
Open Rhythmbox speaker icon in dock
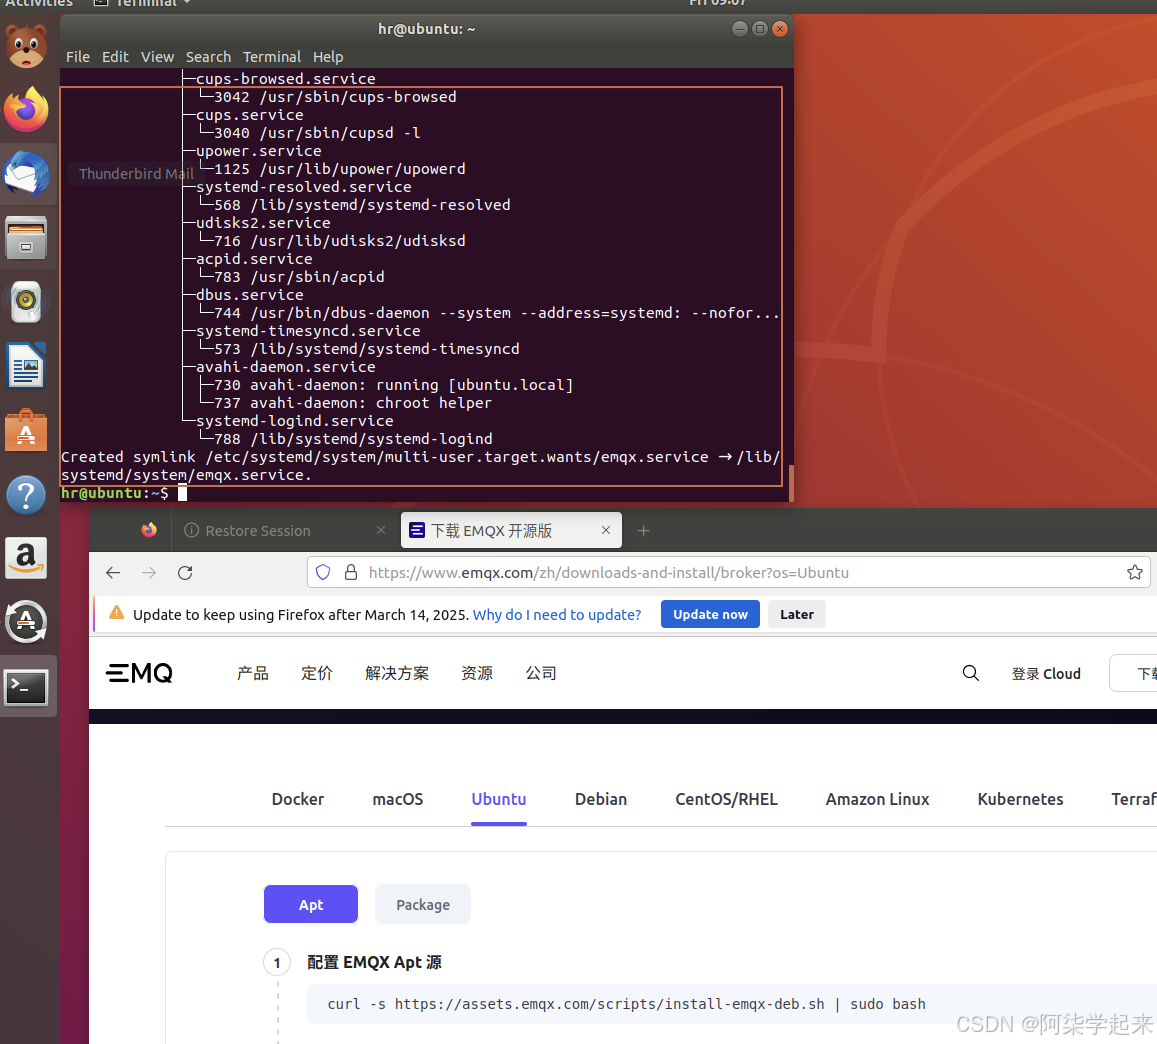tap(27, 301)
